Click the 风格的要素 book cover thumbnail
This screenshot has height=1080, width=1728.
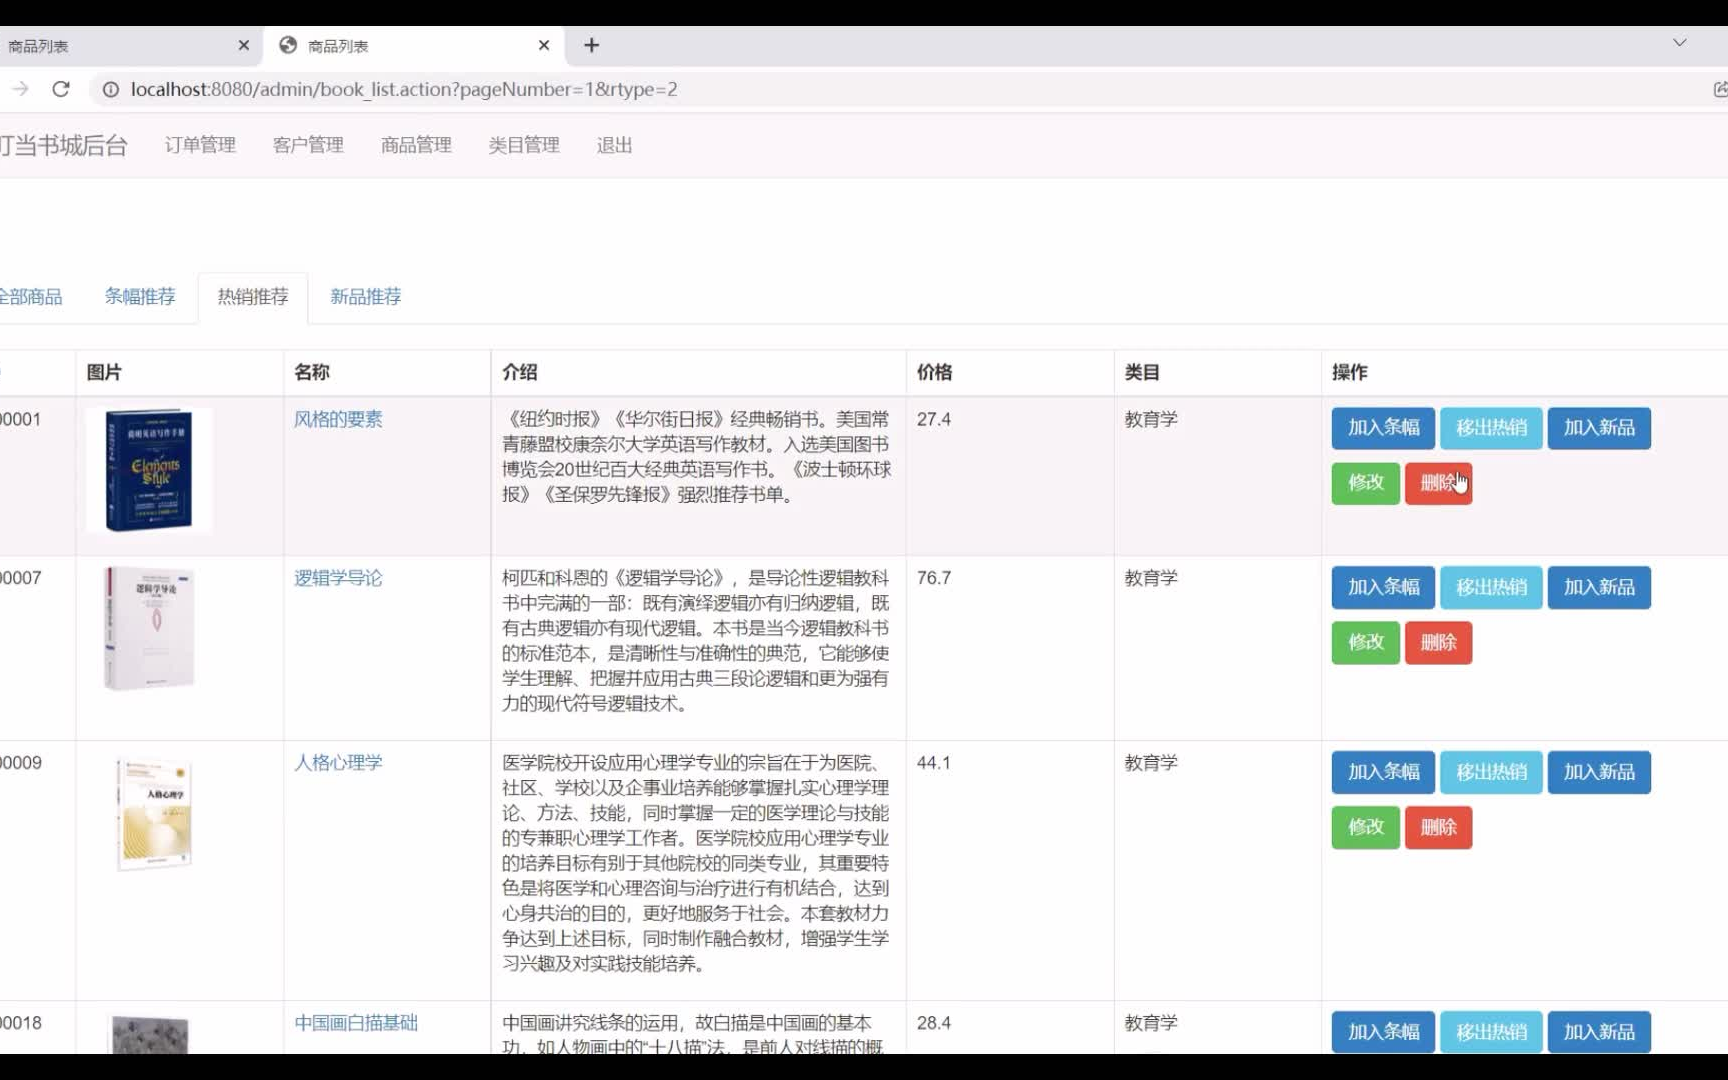coord(149,470)
